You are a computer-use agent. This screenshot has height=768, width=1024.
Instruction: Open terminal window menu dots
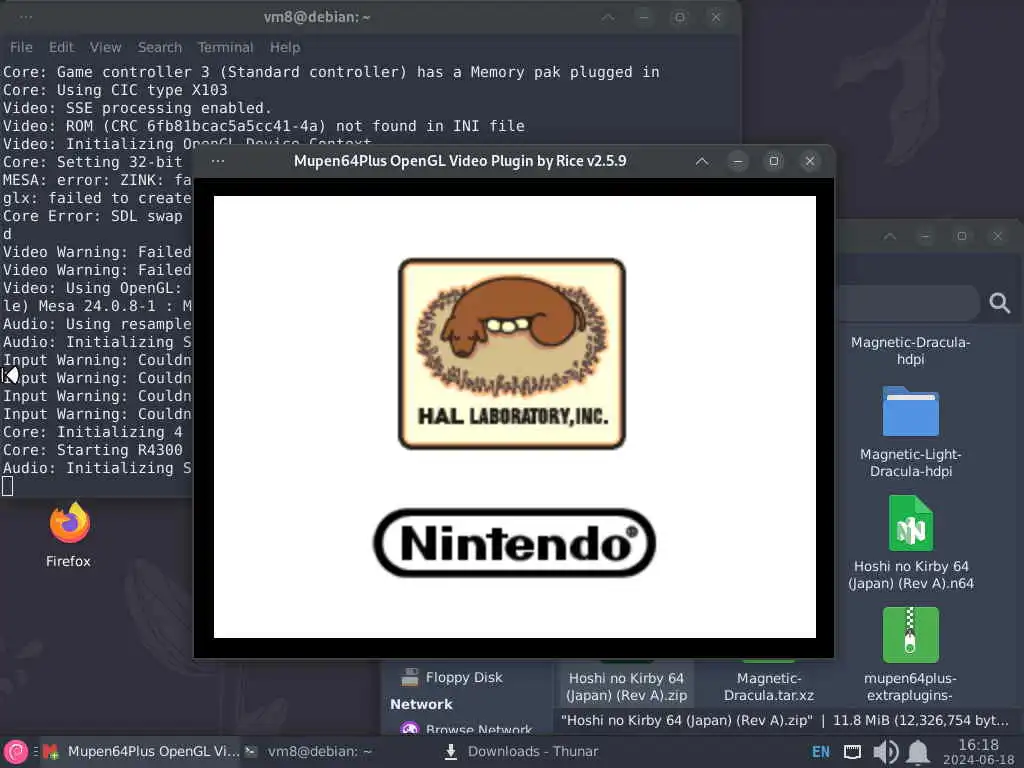pyautogui.click(x=25, y=17)
